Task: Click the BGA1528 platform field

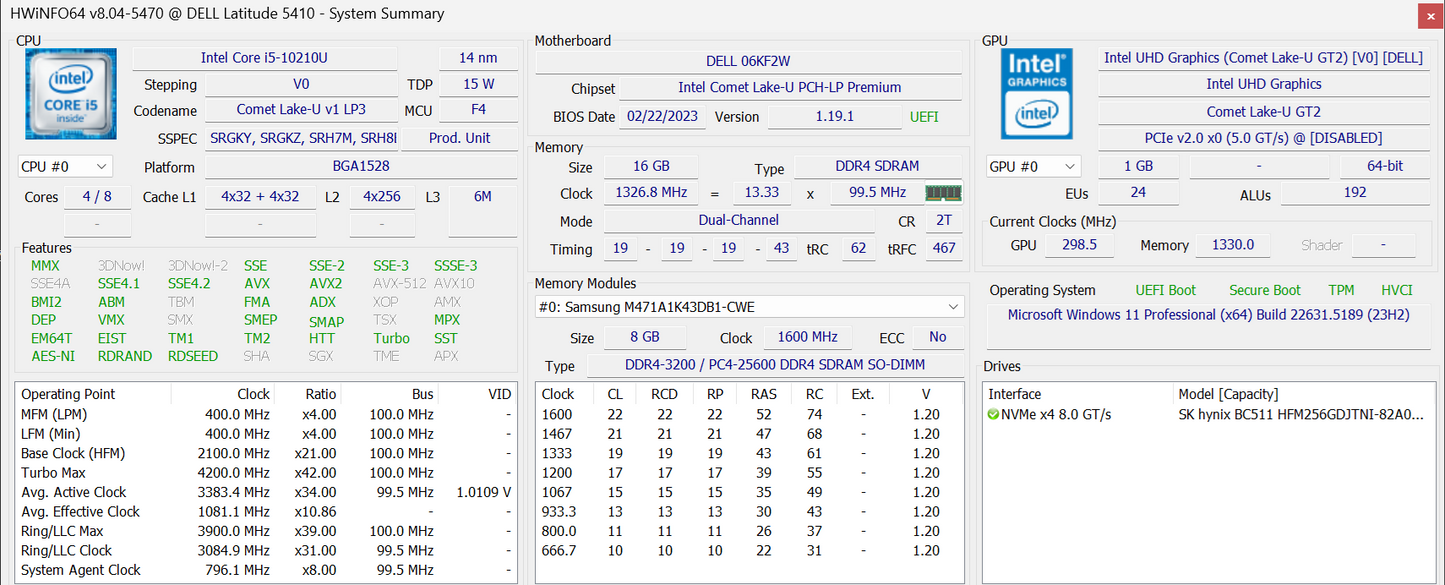Action: (x=361, y=167)
